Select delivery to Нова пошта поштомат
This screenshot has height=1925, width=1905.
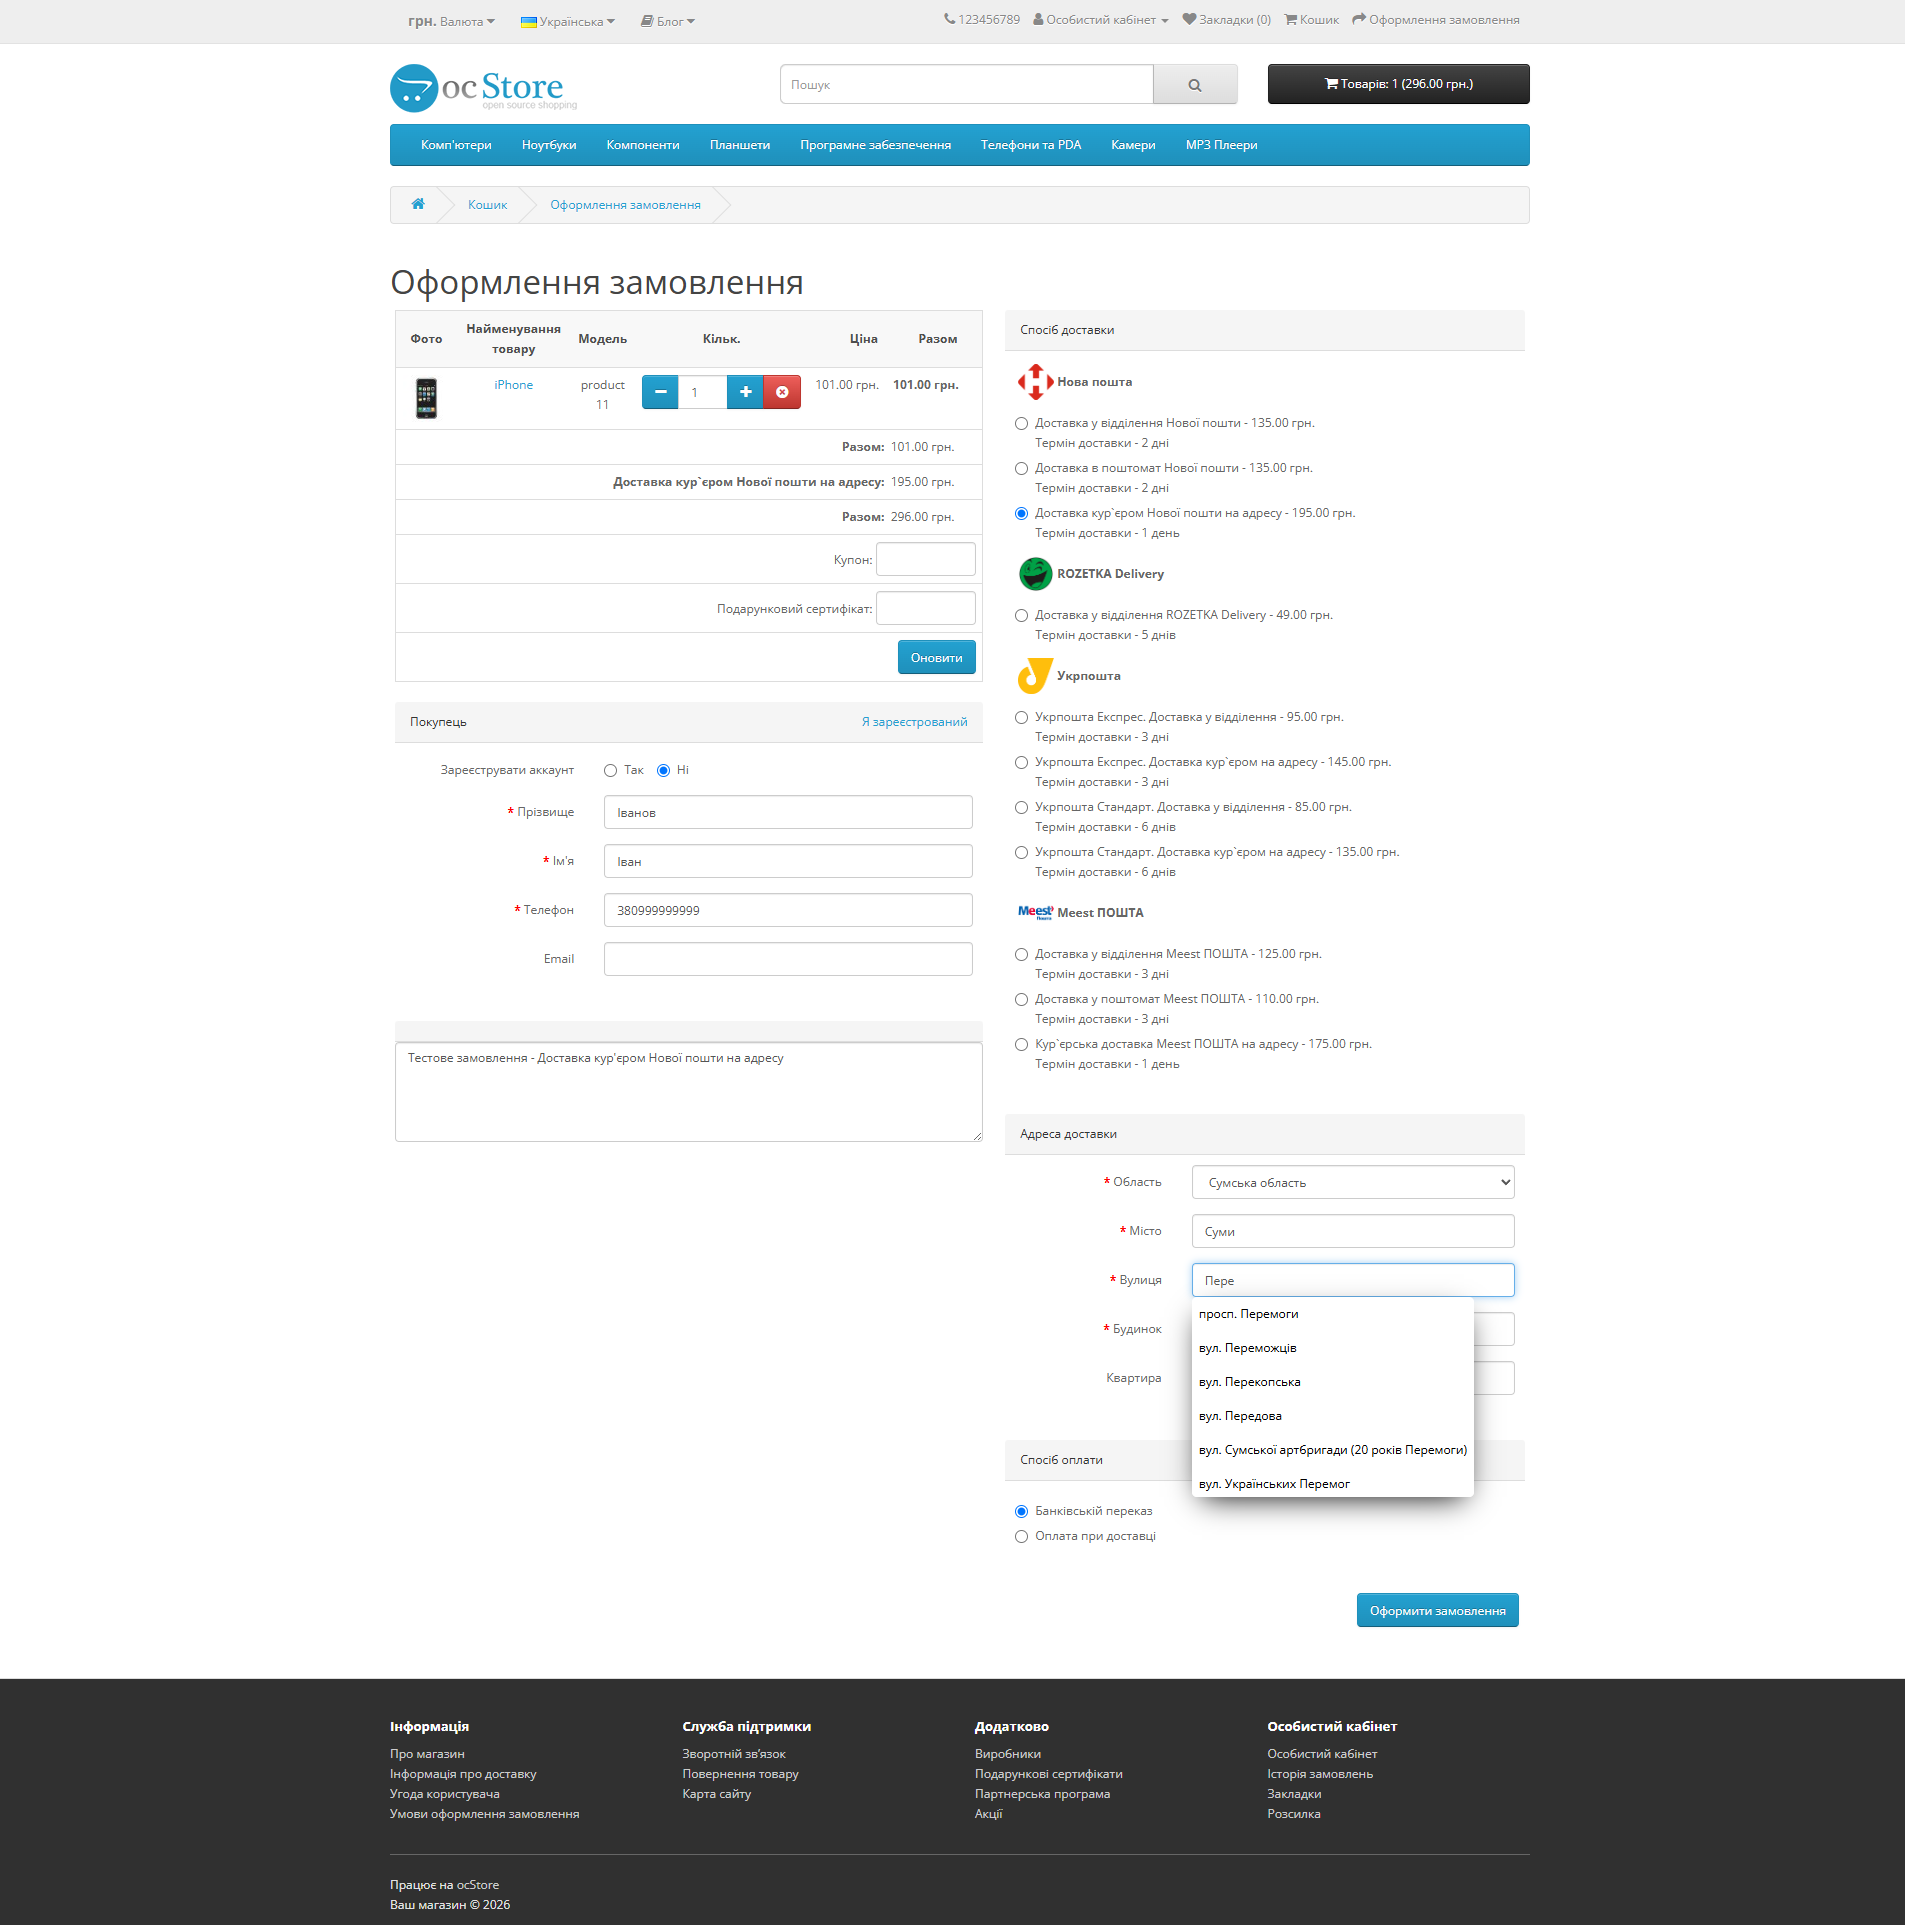1021,469
